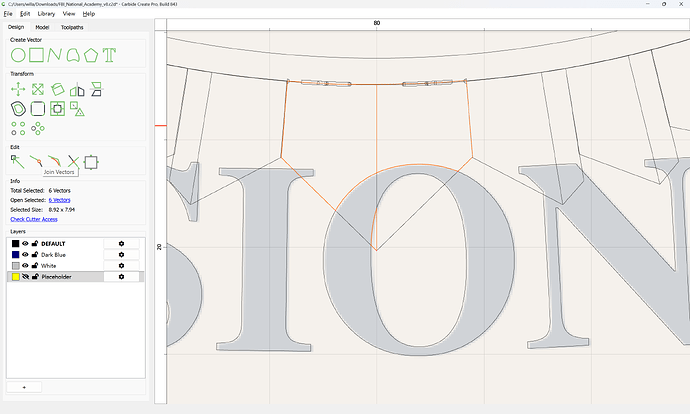Image resolution: width=690 pixels, height=414 pixels.
Task: Click the '6 Vectors' open selected link
Action: (x=59, y=200)
